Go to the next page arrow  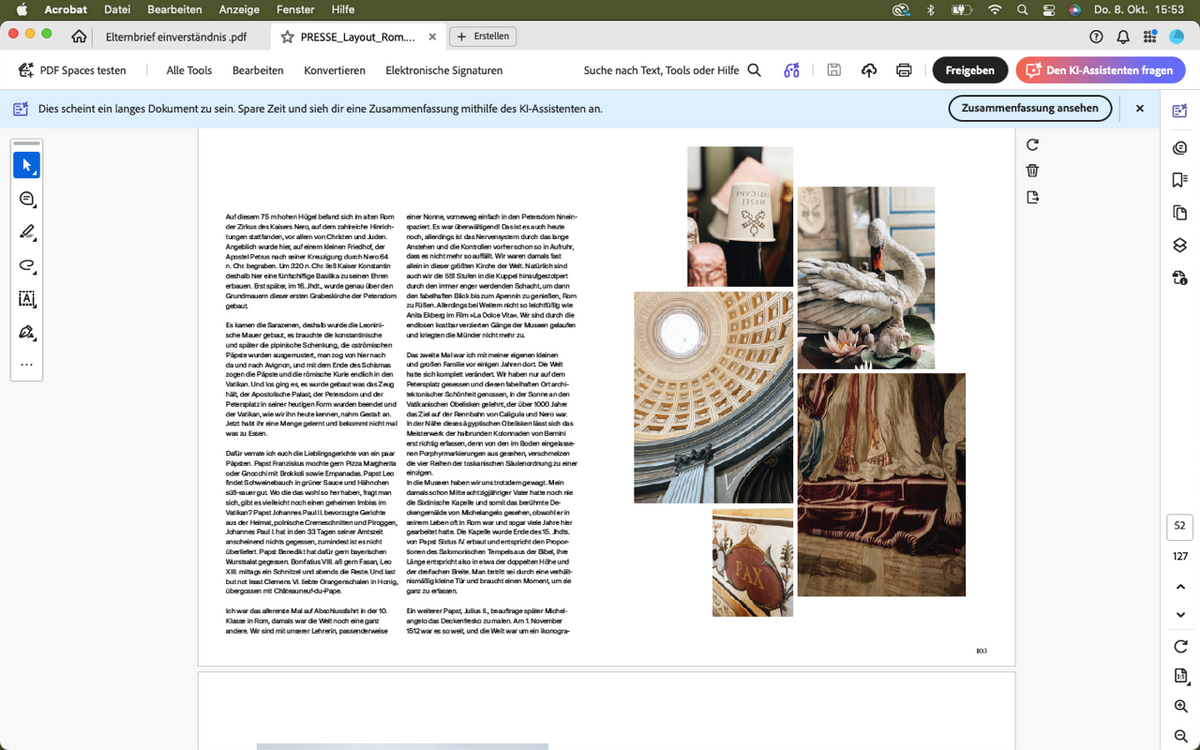click(1180, 614)
